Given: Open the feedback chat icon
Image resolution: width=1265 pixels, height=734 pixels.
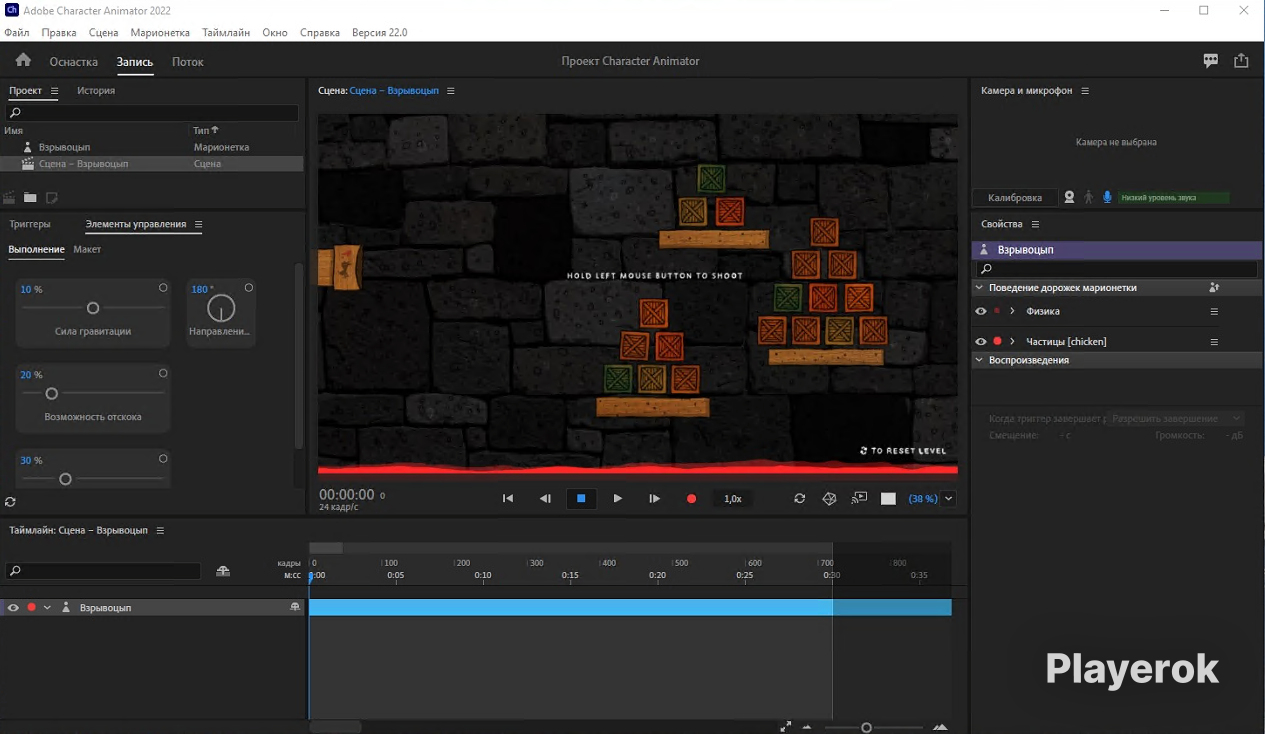Looking at the screenshot, I should click(x=1211, y=61).
